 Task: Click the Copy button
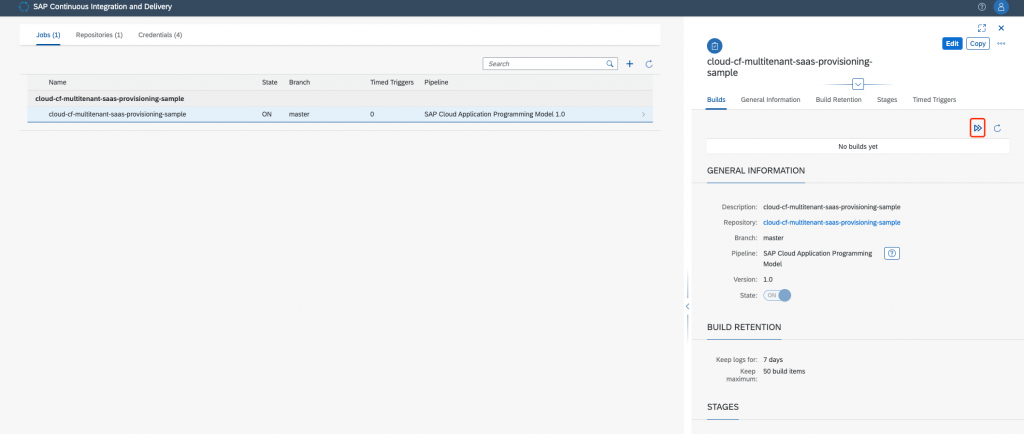coord(978,44)
